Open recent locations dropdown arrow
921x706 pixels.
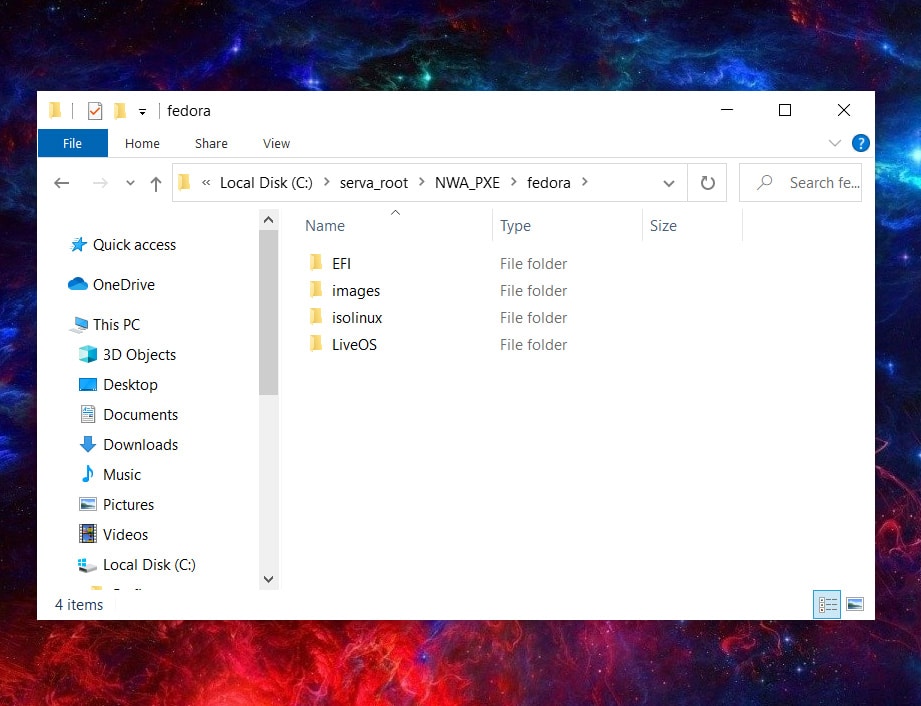(x=130, y=183)
